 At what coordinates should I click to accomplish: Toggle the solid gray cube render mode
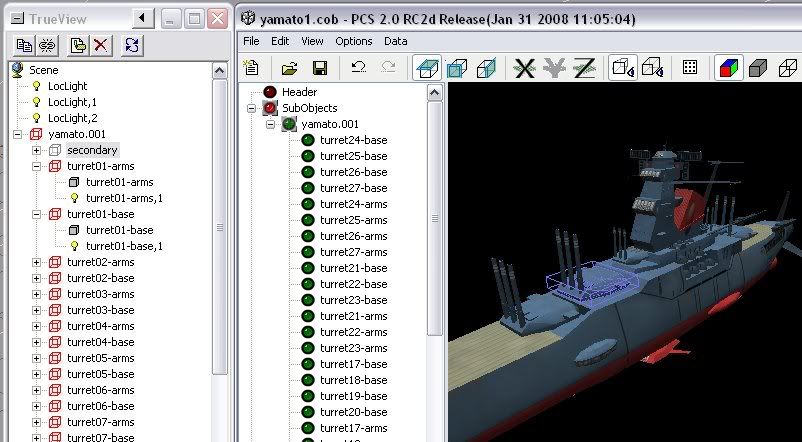click(759, 68)
